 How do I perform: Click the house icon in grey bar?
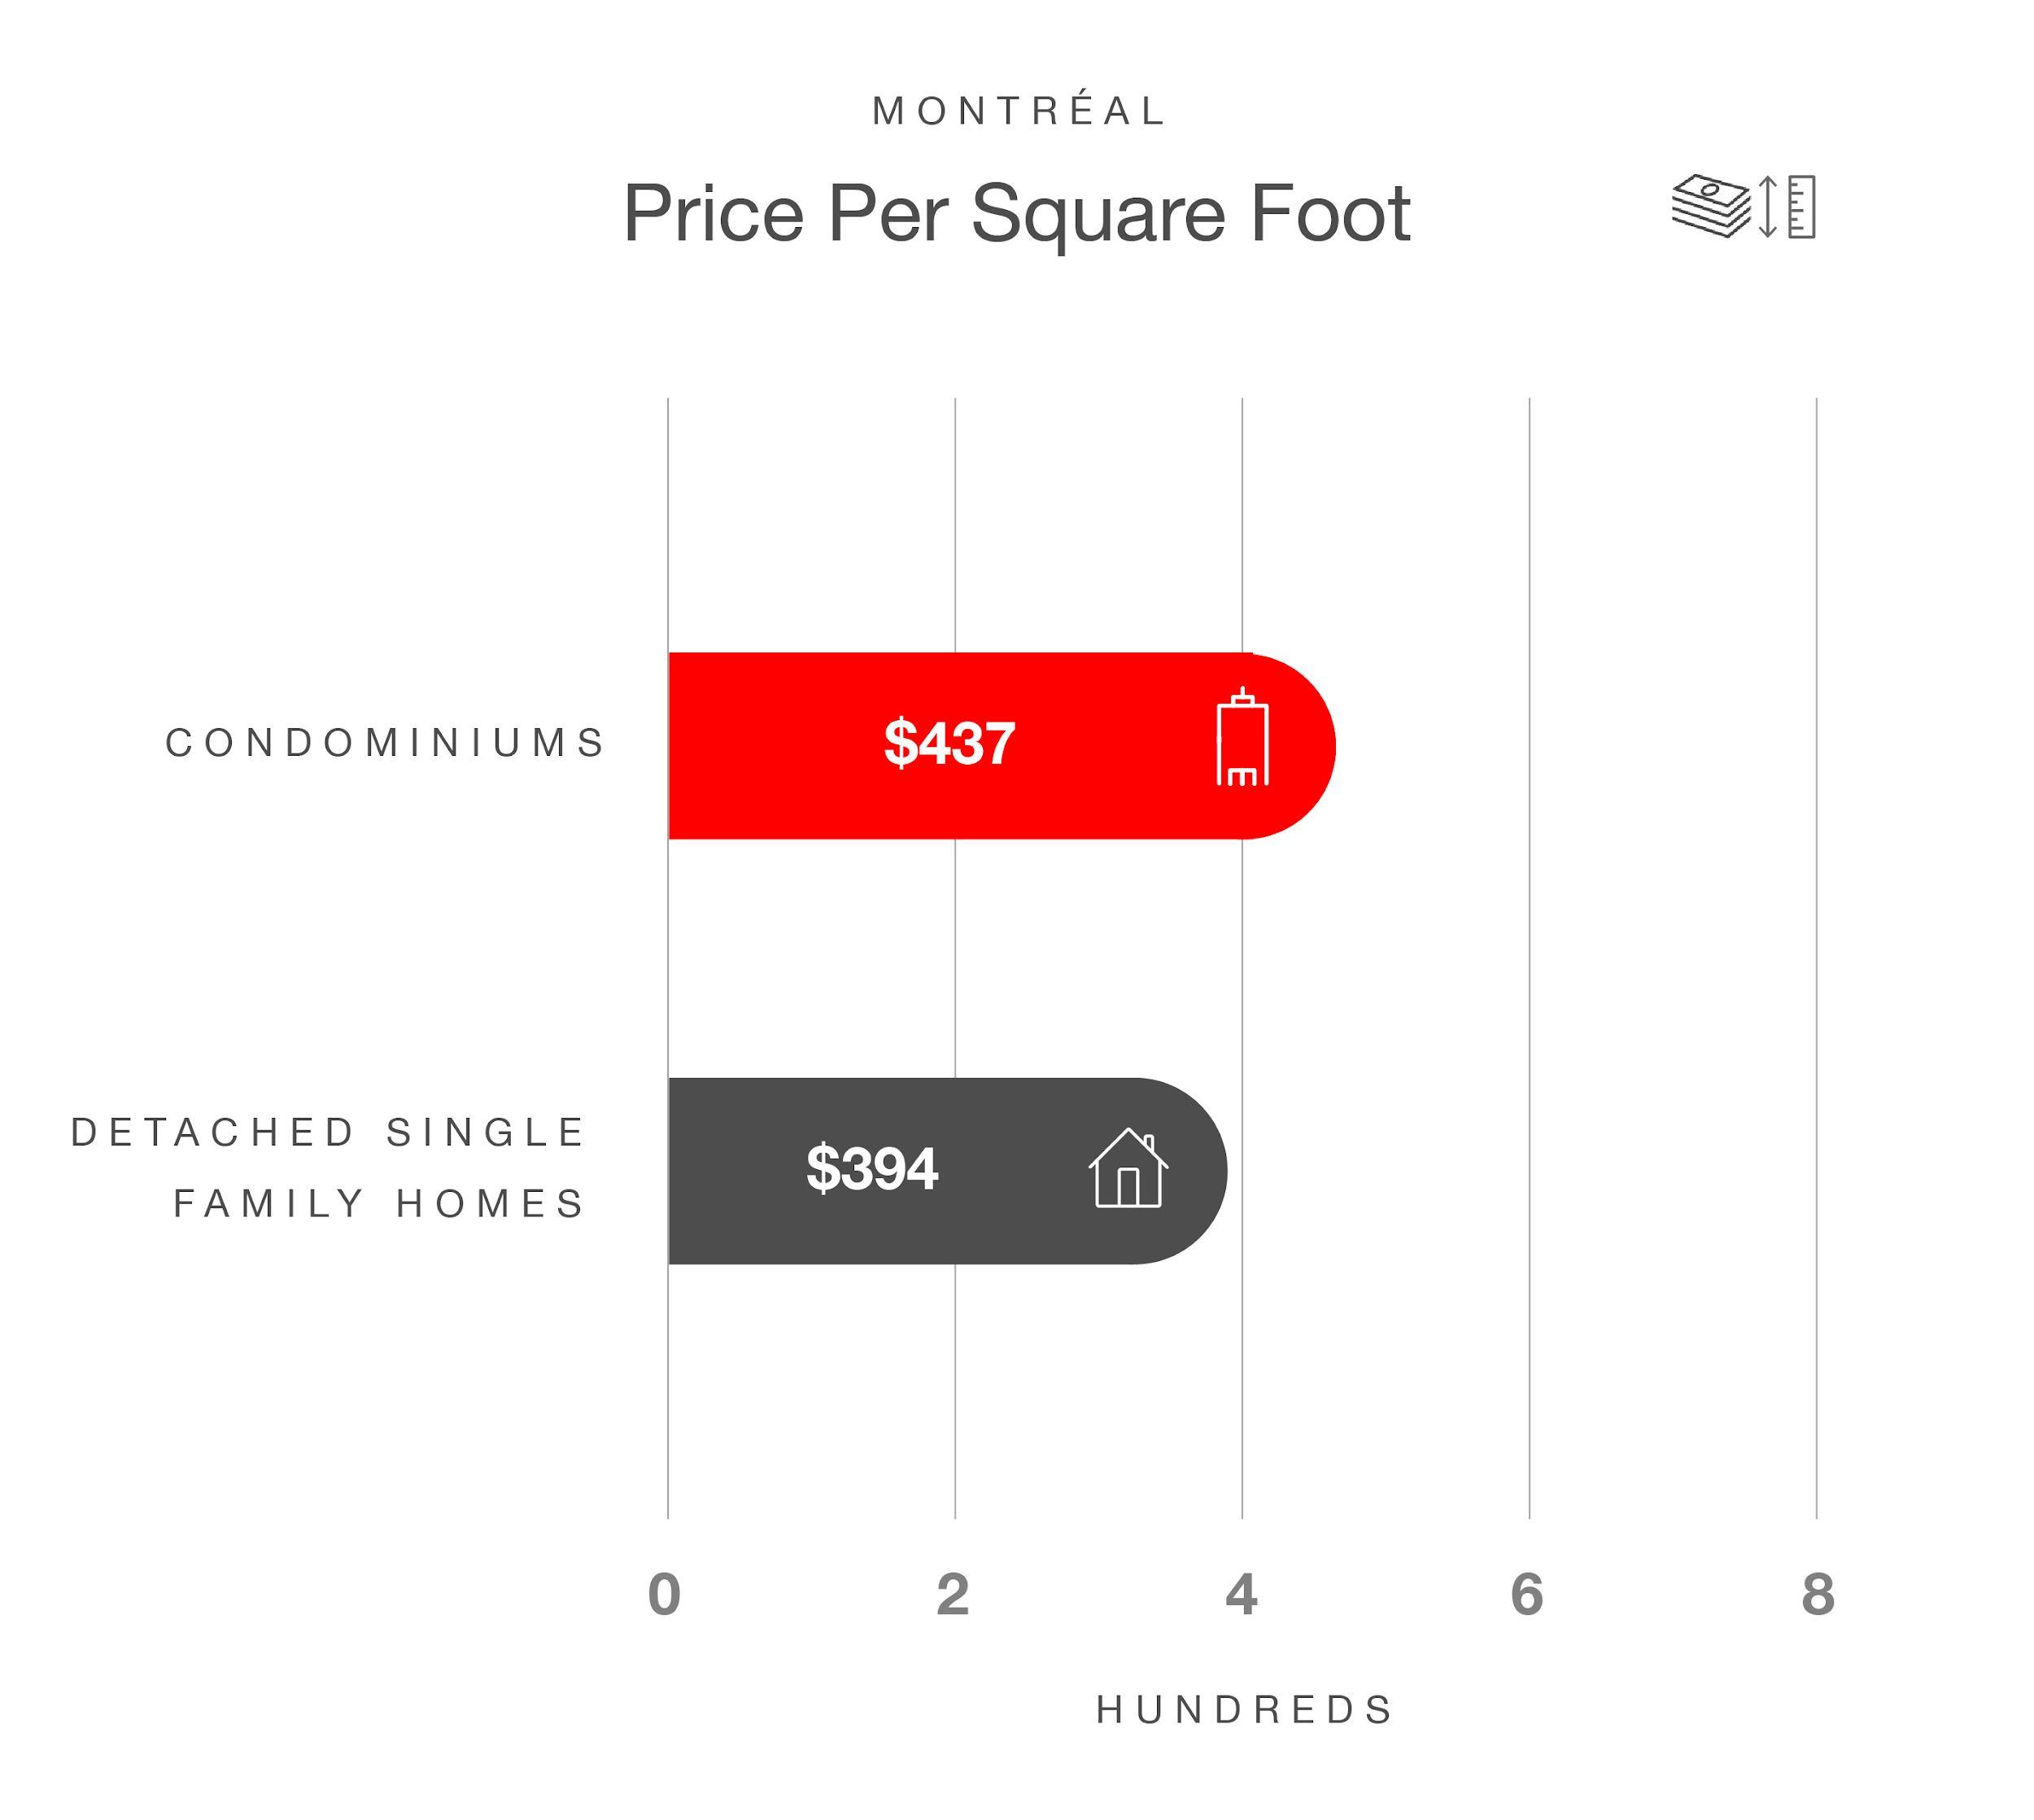point(1128,1168)
